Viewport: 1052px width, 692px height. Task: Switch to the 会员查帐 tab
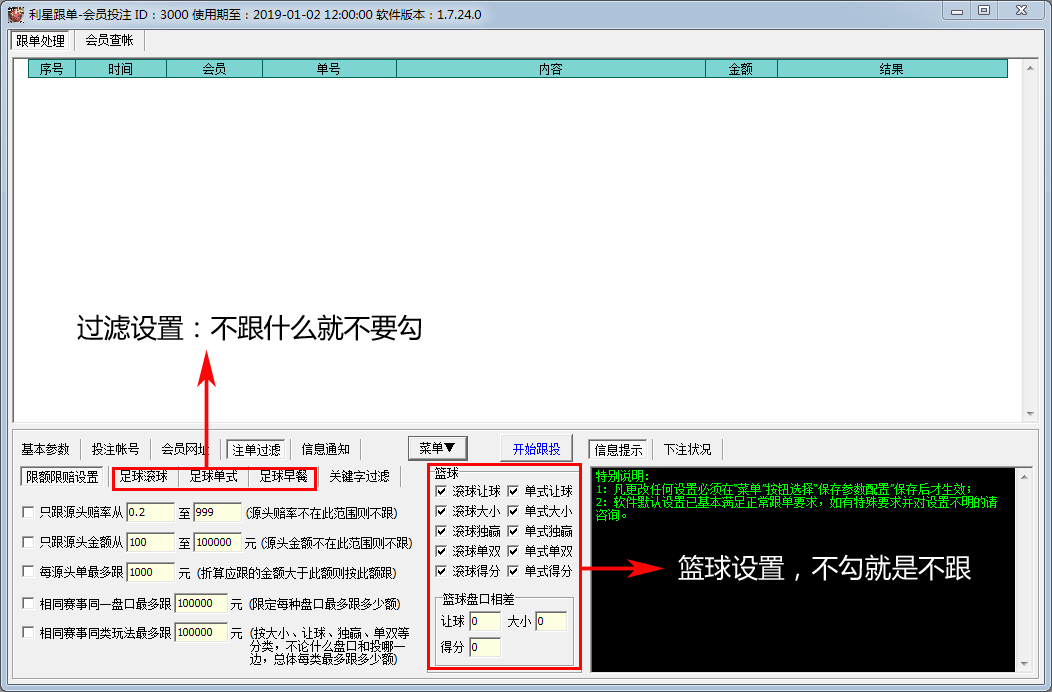coord(109,41)
